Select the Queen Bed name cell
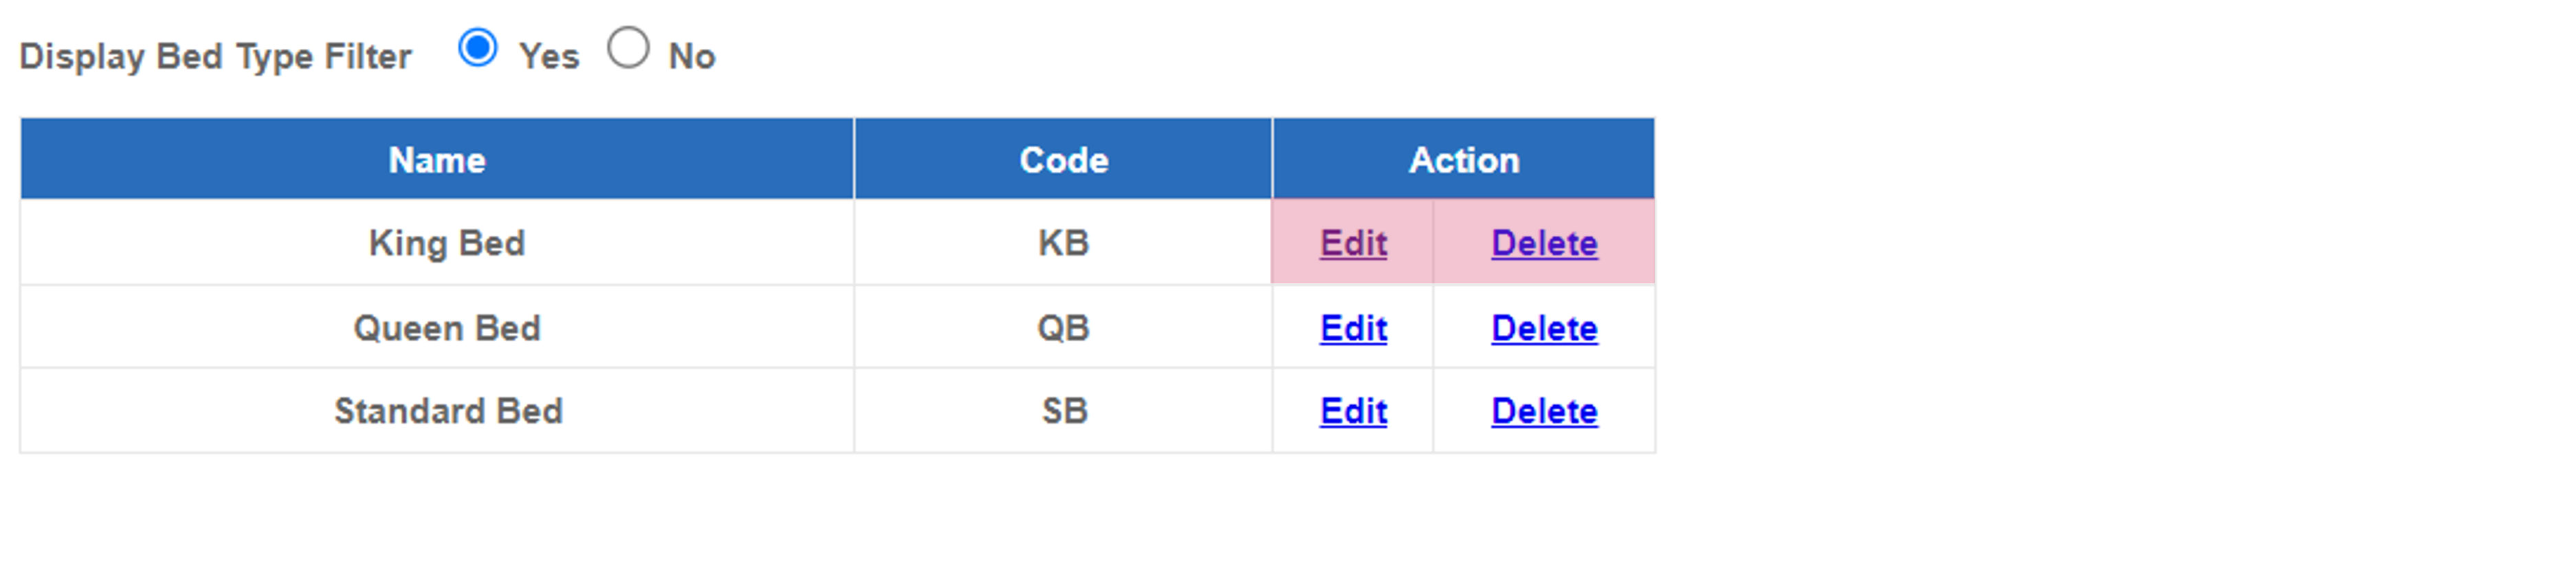 437,328
